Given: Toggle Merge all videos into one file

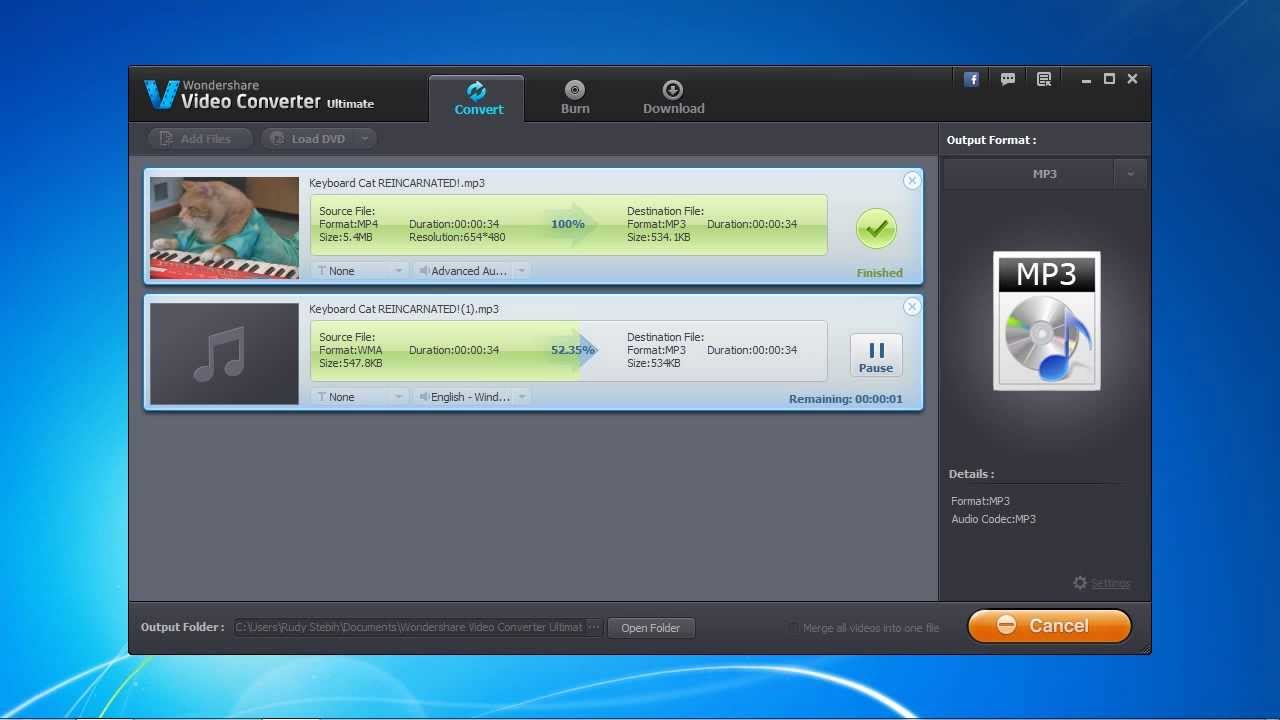Looking at the screenshot, I should (x=793, y=628).
